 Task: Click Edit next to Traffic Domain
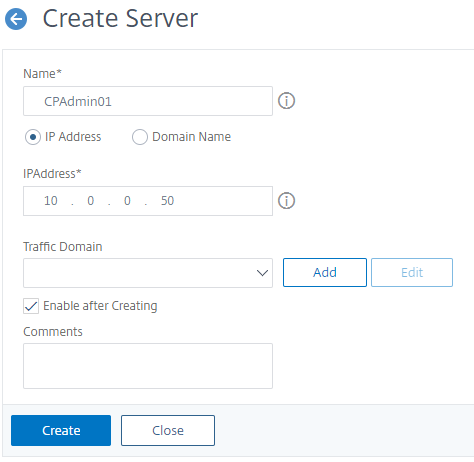pyautogui.click(x=412, y=272)
